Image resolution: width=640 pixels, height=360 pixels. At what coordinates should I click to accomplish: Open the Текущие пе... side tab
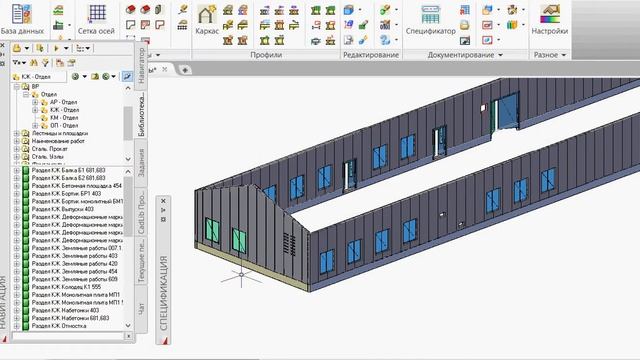pos(141,261)
